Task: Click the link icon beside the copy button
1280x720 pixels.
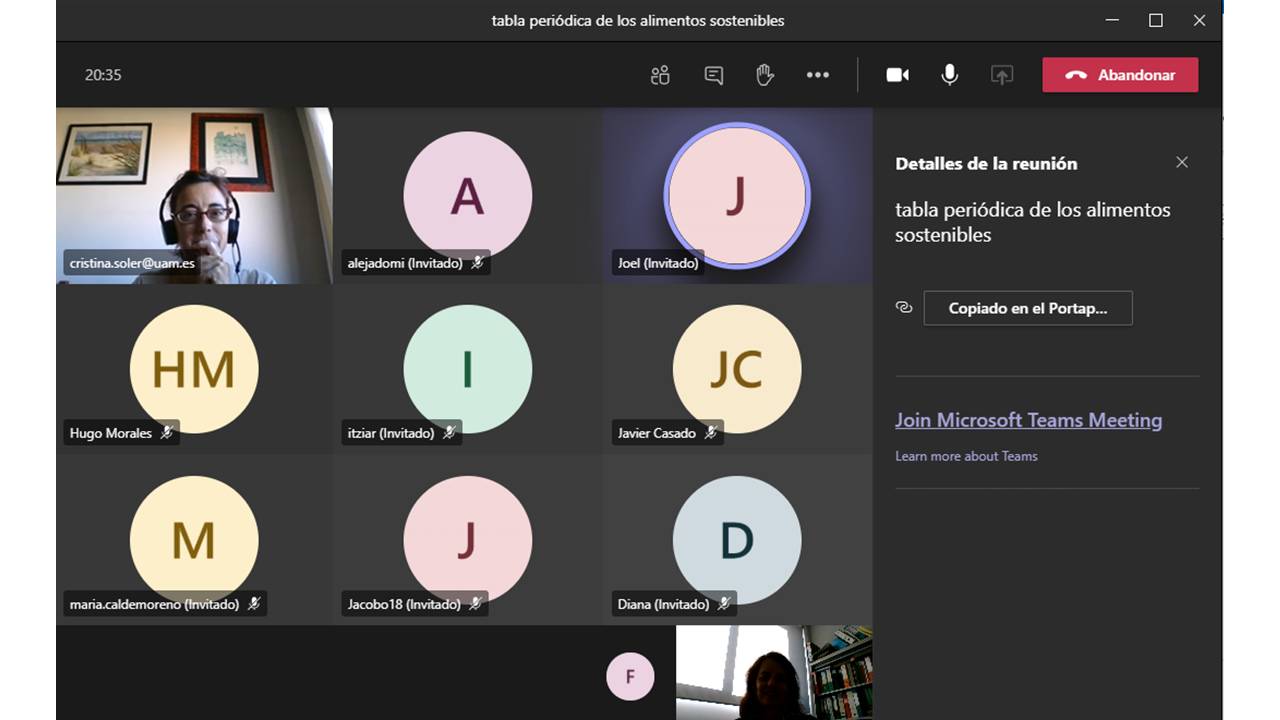Action: [x=904, y=308]
